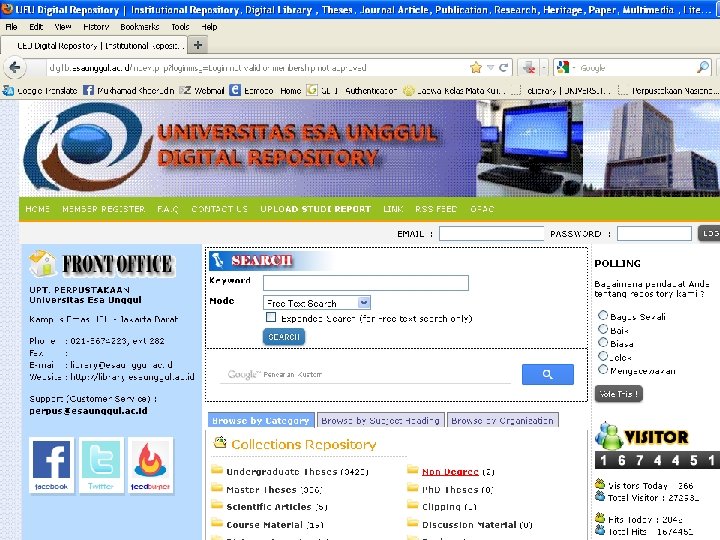Bookmark page with the star icon
The image size is (720, 540).
476,68
